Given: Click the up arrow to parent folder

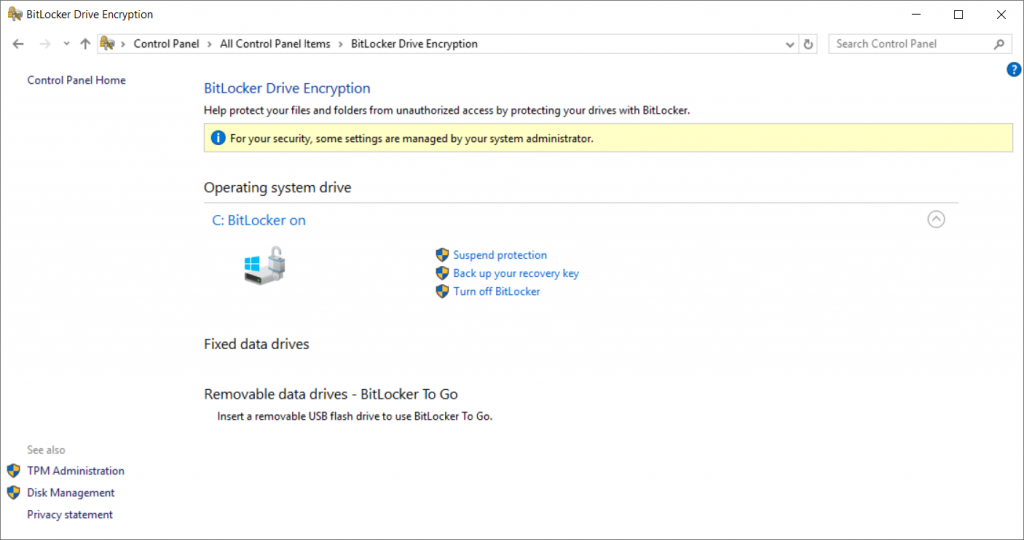Looking at the screenshot, I should click(x=85, y=44).
